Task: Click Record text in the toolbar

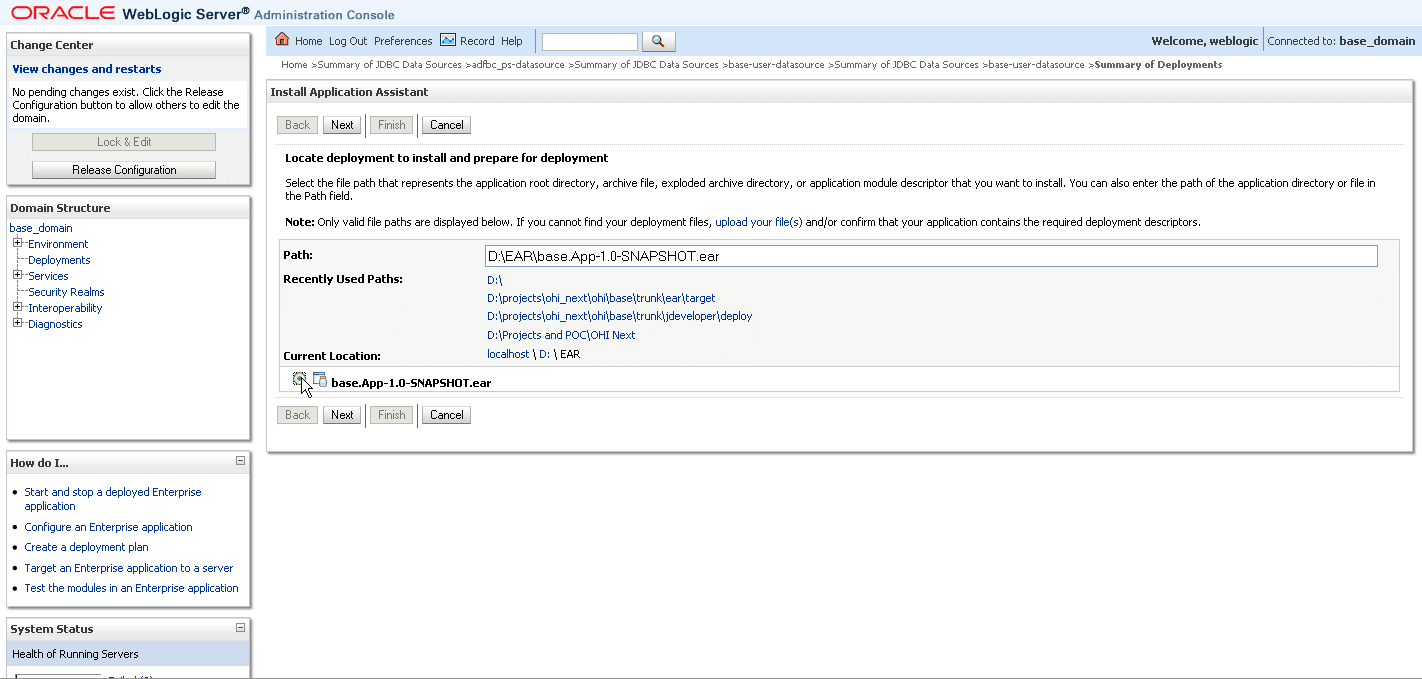Action: [x=477, y=41]
